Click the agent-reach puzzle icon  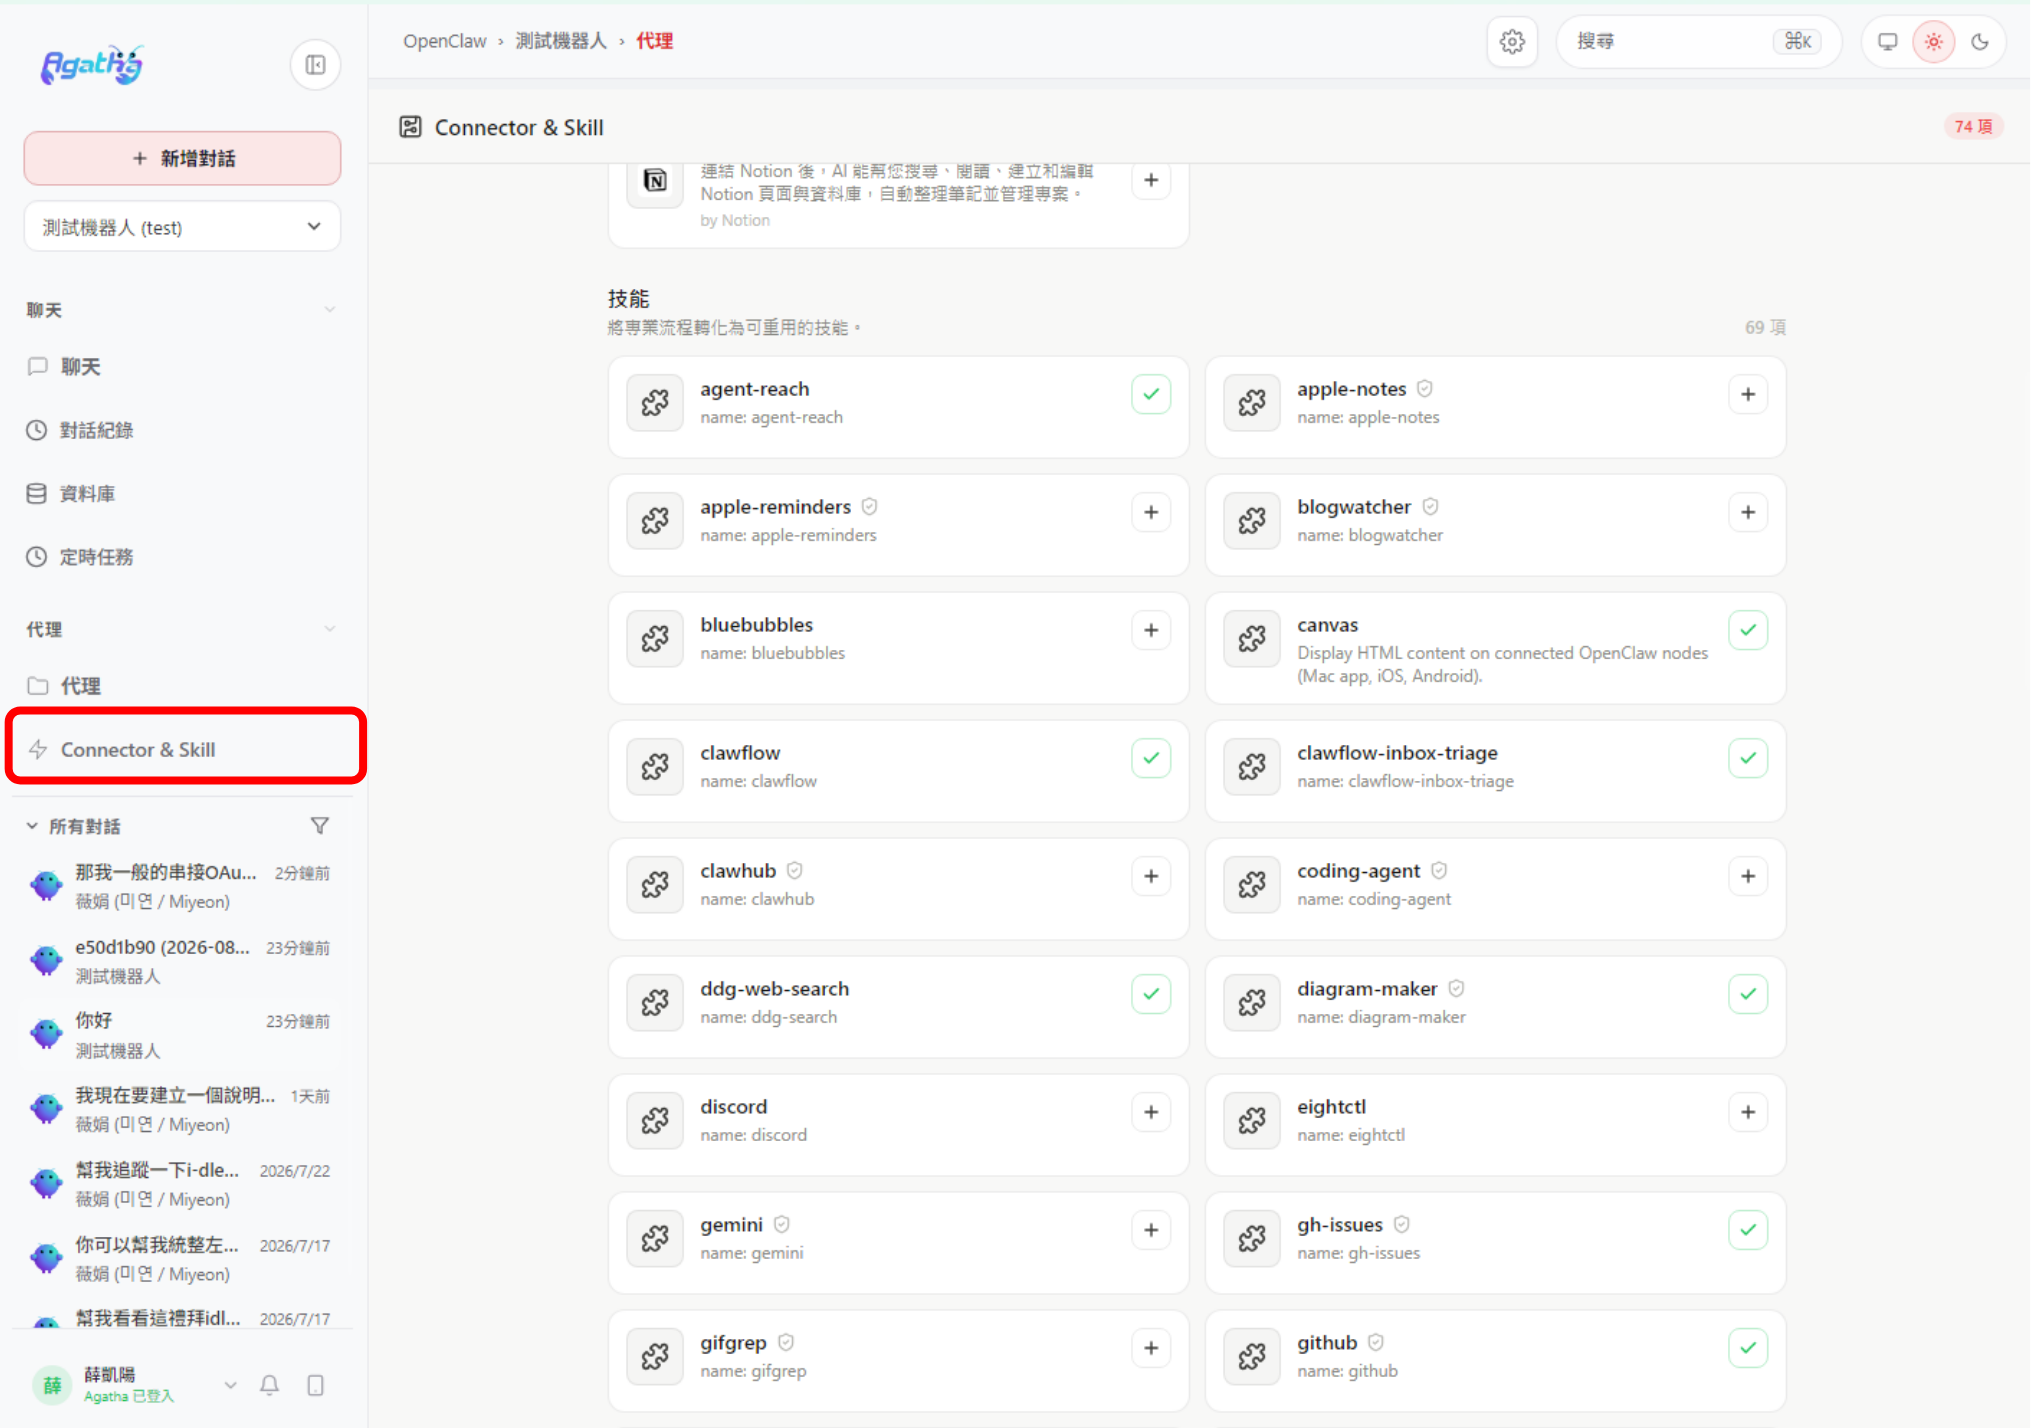click(x=655, y=403)
